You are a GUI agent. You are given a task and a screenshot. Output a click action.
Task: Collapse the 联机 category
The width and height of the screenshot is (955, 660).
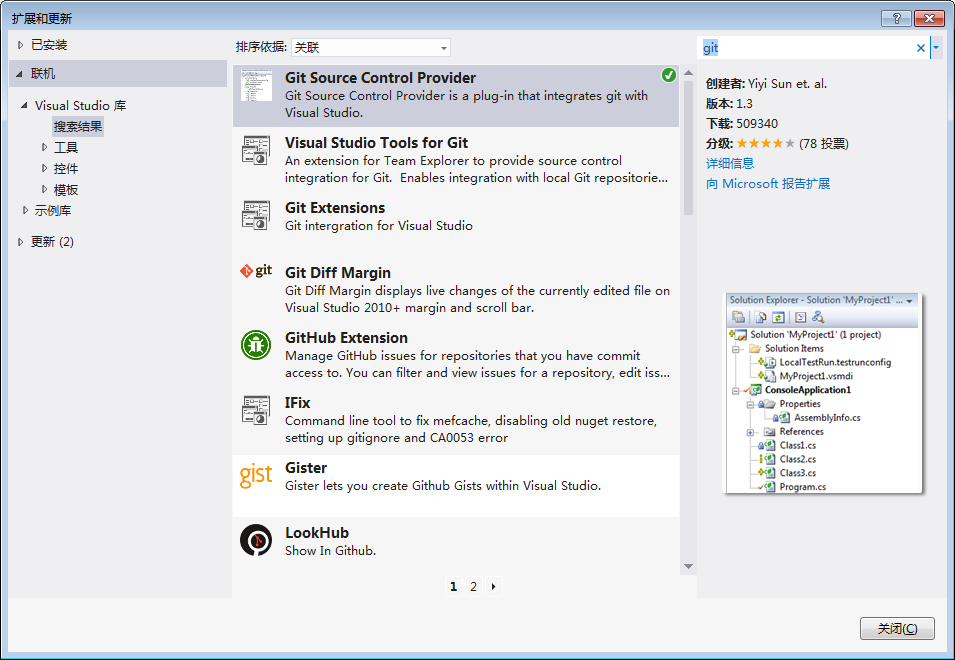(x=19, y=74)
